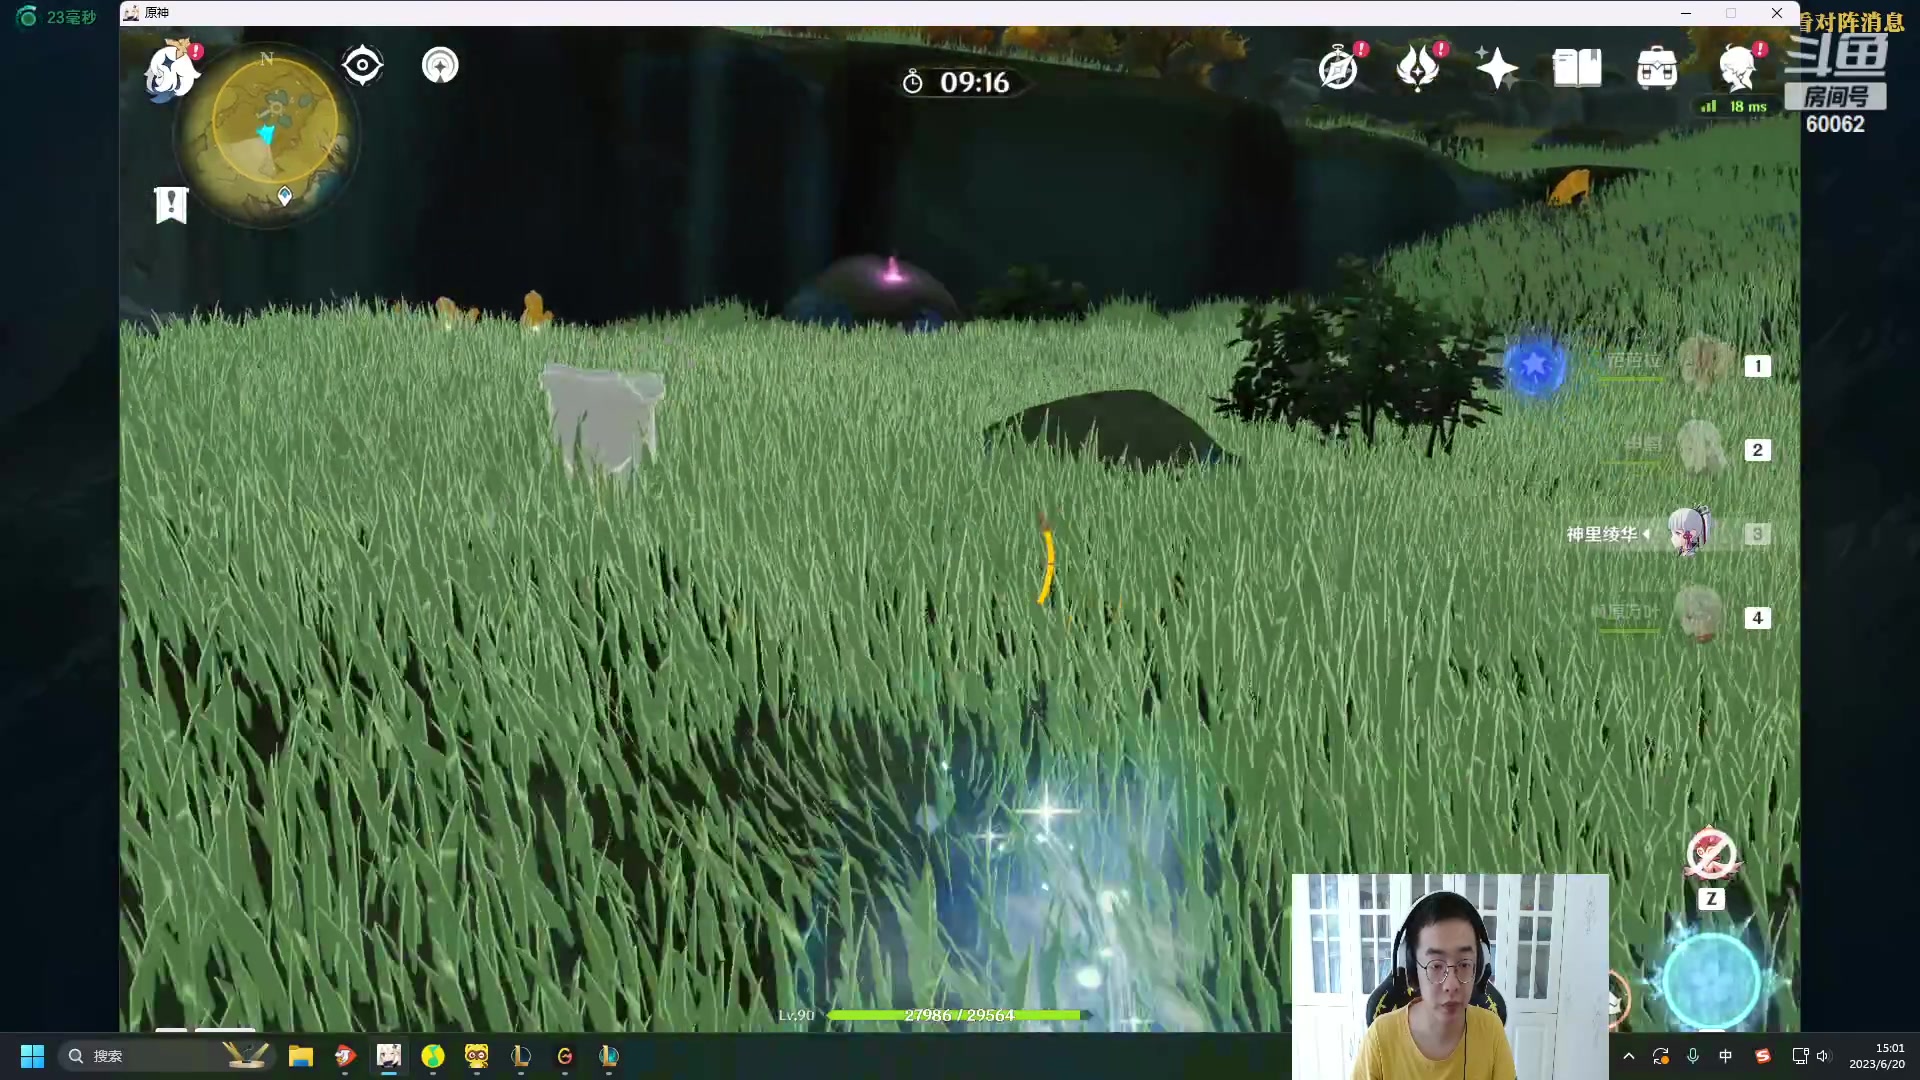Open the network tray icon
The image size is (1920, 1080).
pos(1800,1056)
